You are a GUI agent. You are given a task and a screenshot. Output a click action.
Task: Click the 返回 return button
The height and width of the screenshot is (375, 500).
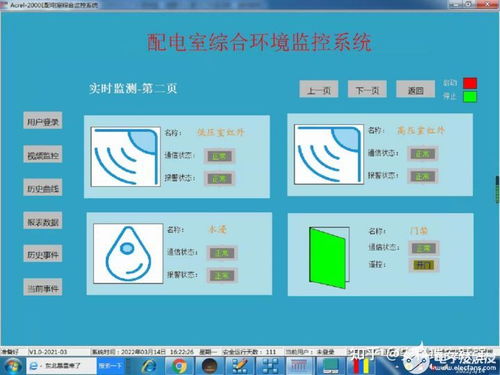[415, 89]
